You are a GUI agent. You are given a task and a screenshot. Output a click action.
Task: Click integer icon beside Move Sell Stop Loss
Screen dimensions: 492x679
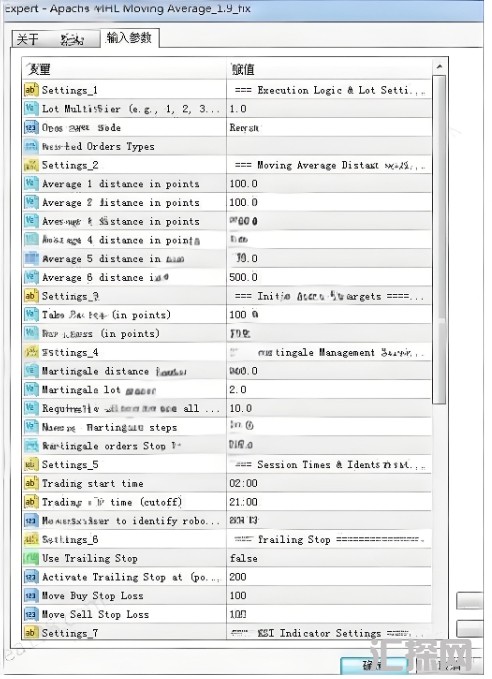pos(31,614)
